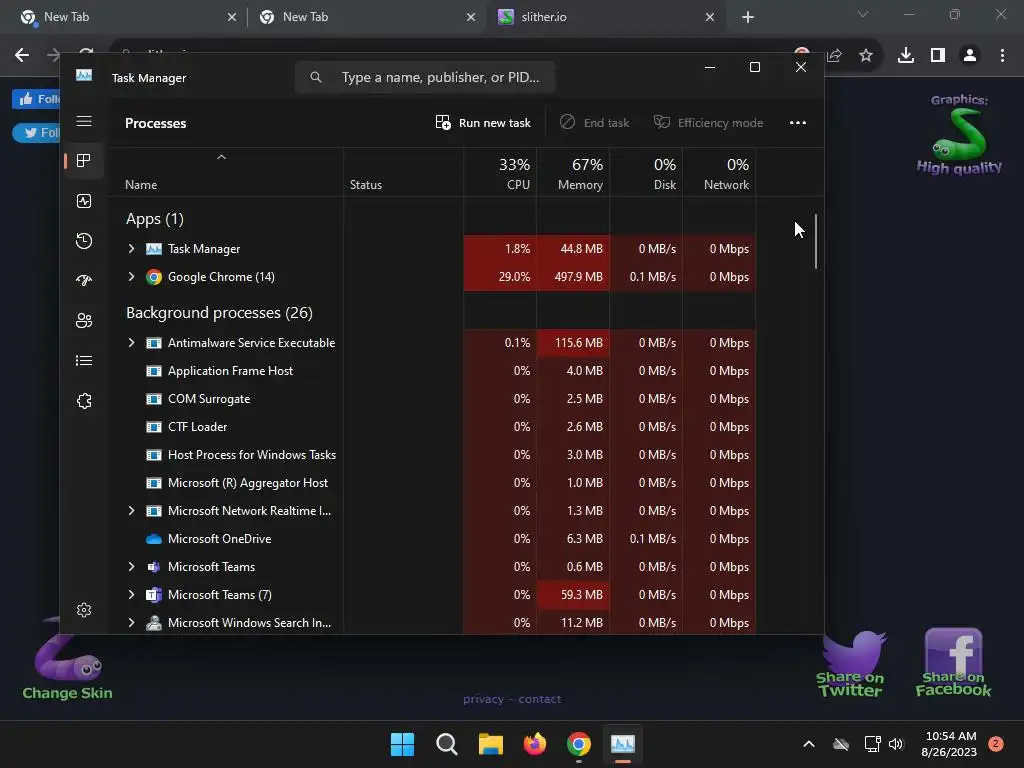The height and width of the screenshot is (768, 1024).
Task: Bookmark this page with star icon
Action: (x=865, y=56)
